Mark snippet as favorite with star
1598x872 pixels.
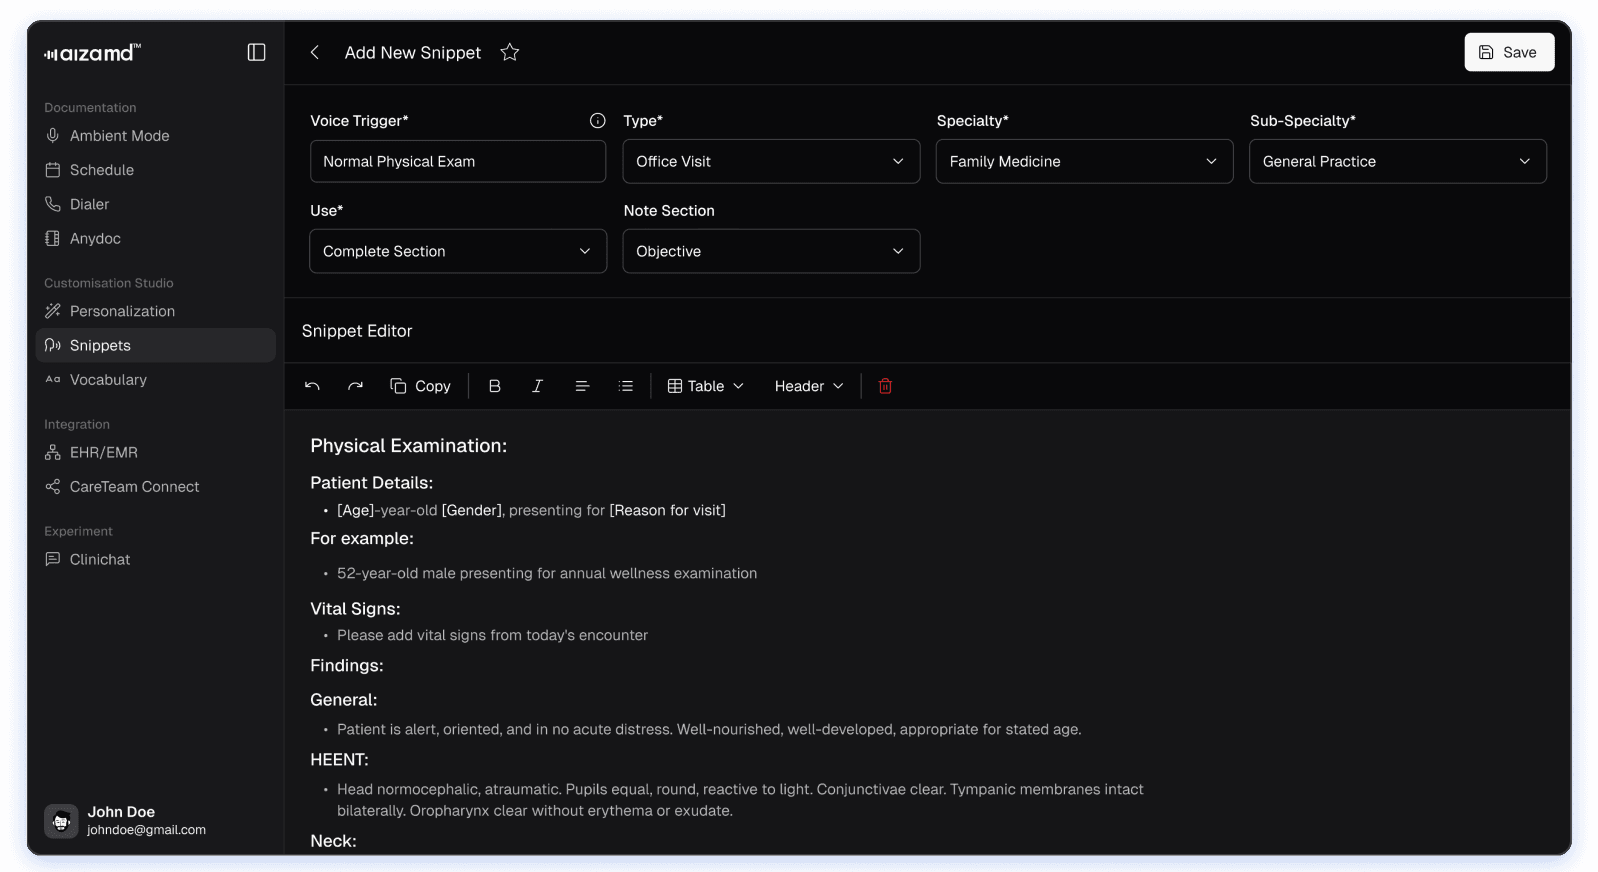pos(510,52)
